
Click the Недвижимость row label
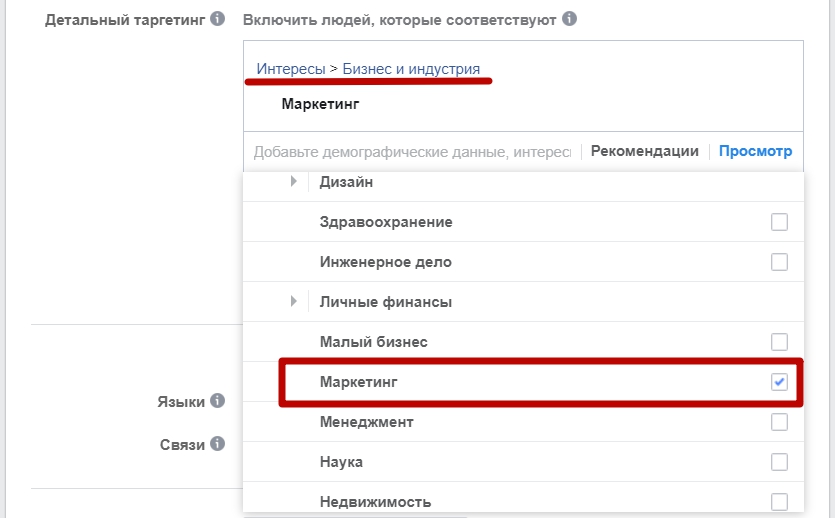click(375, 502)
